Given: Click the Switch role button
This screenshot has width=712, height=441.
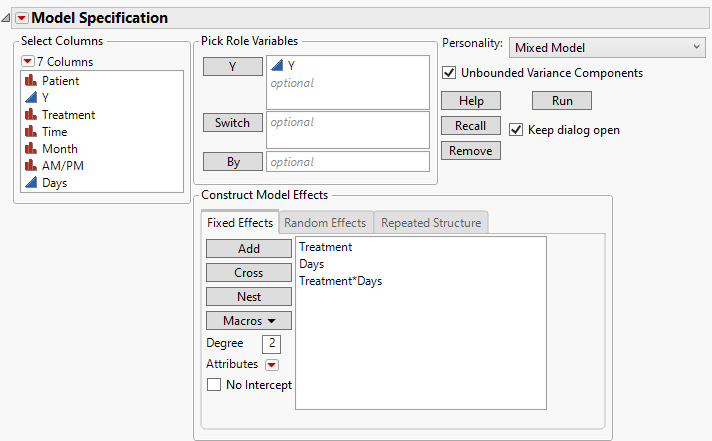Looking at the screenshot, I should (x=232, y=123).
